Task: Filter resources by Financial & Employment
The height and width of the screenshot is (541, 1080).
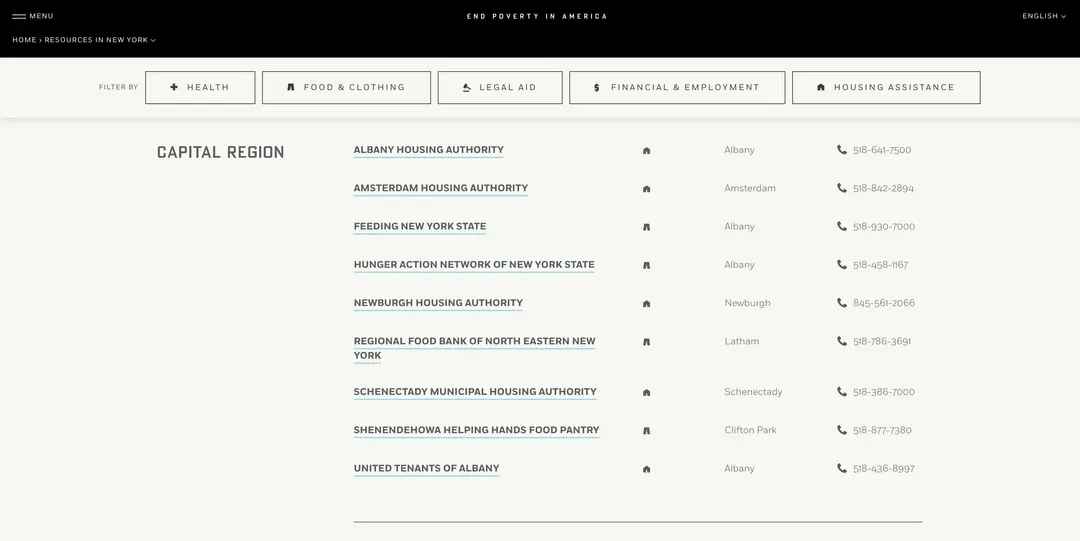Action: click(x=677, y=88)
